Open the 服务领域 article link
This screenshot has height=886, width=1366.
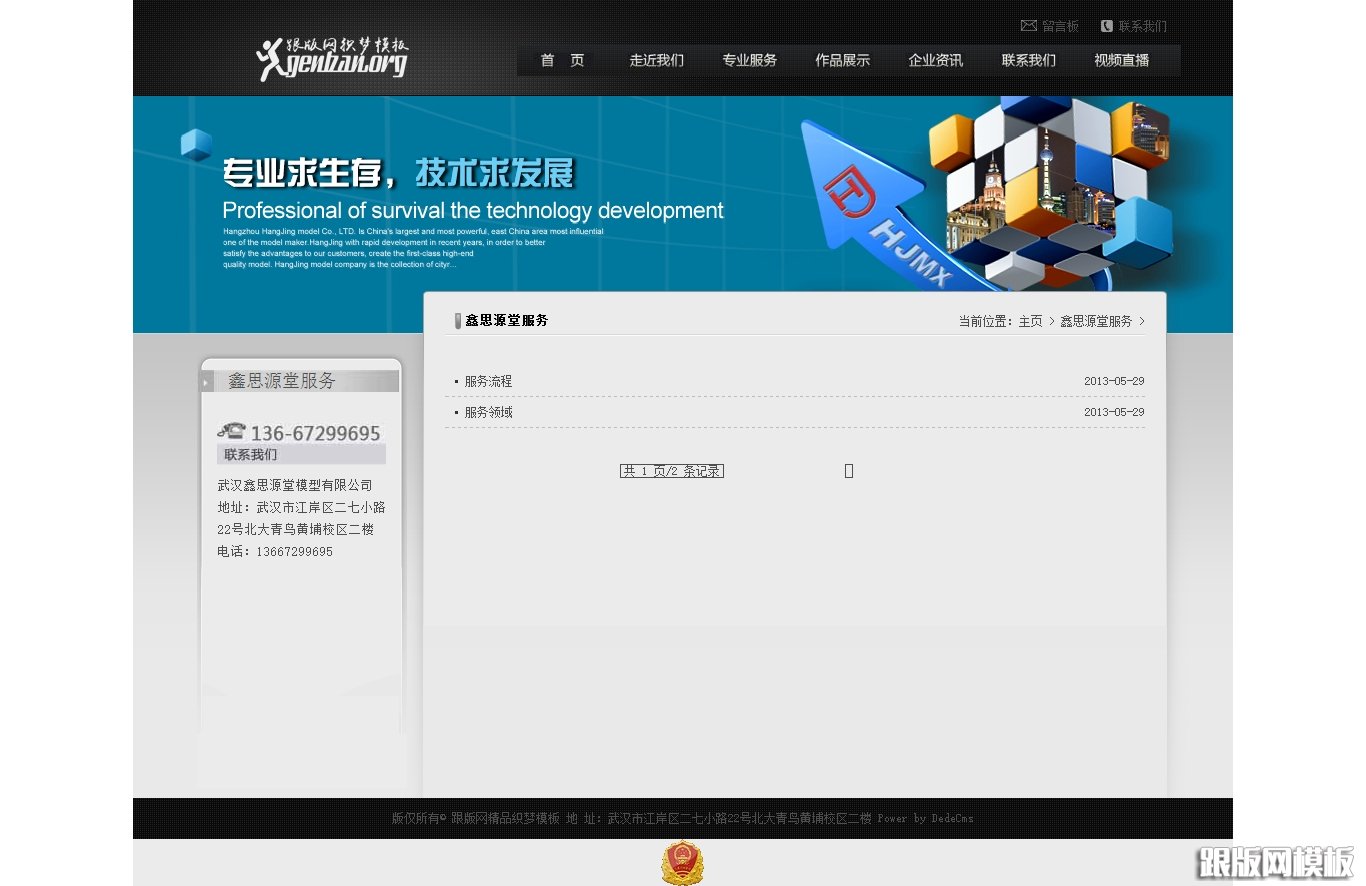[488, 412]
